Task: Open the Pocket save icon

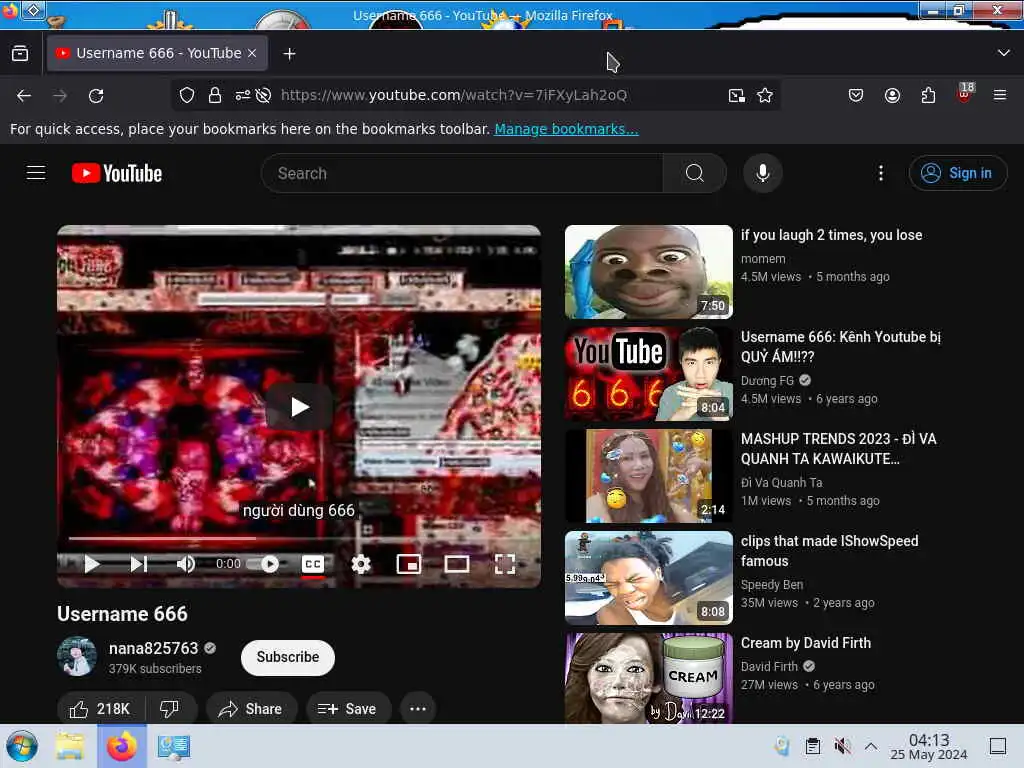Action: 856,95
